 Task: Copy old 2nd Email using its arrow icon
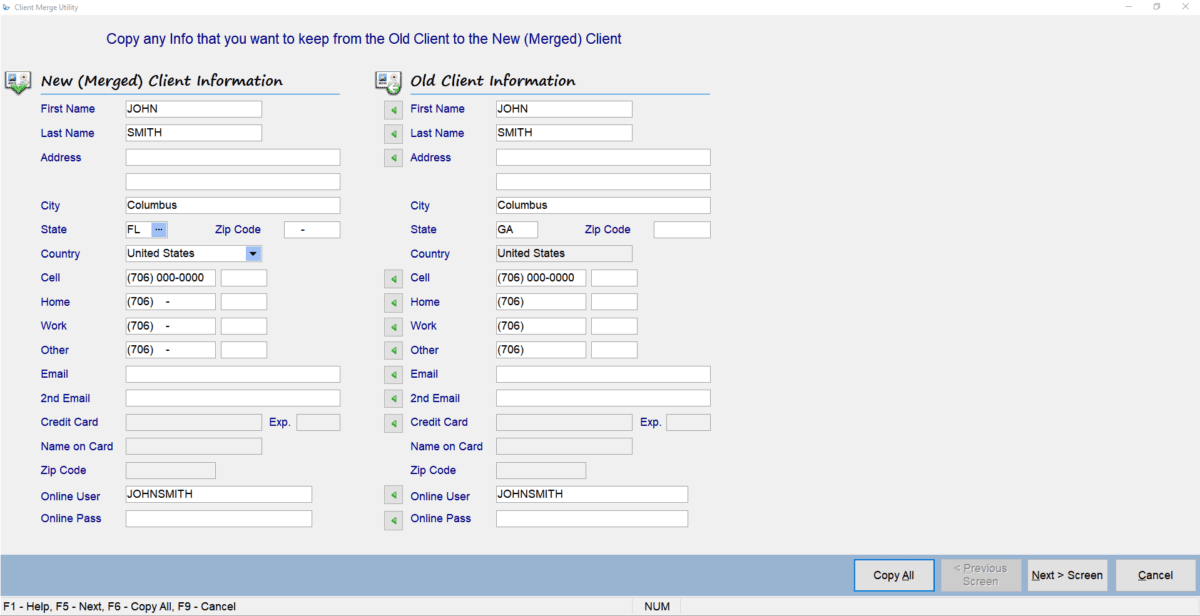(x=393, y=398)
